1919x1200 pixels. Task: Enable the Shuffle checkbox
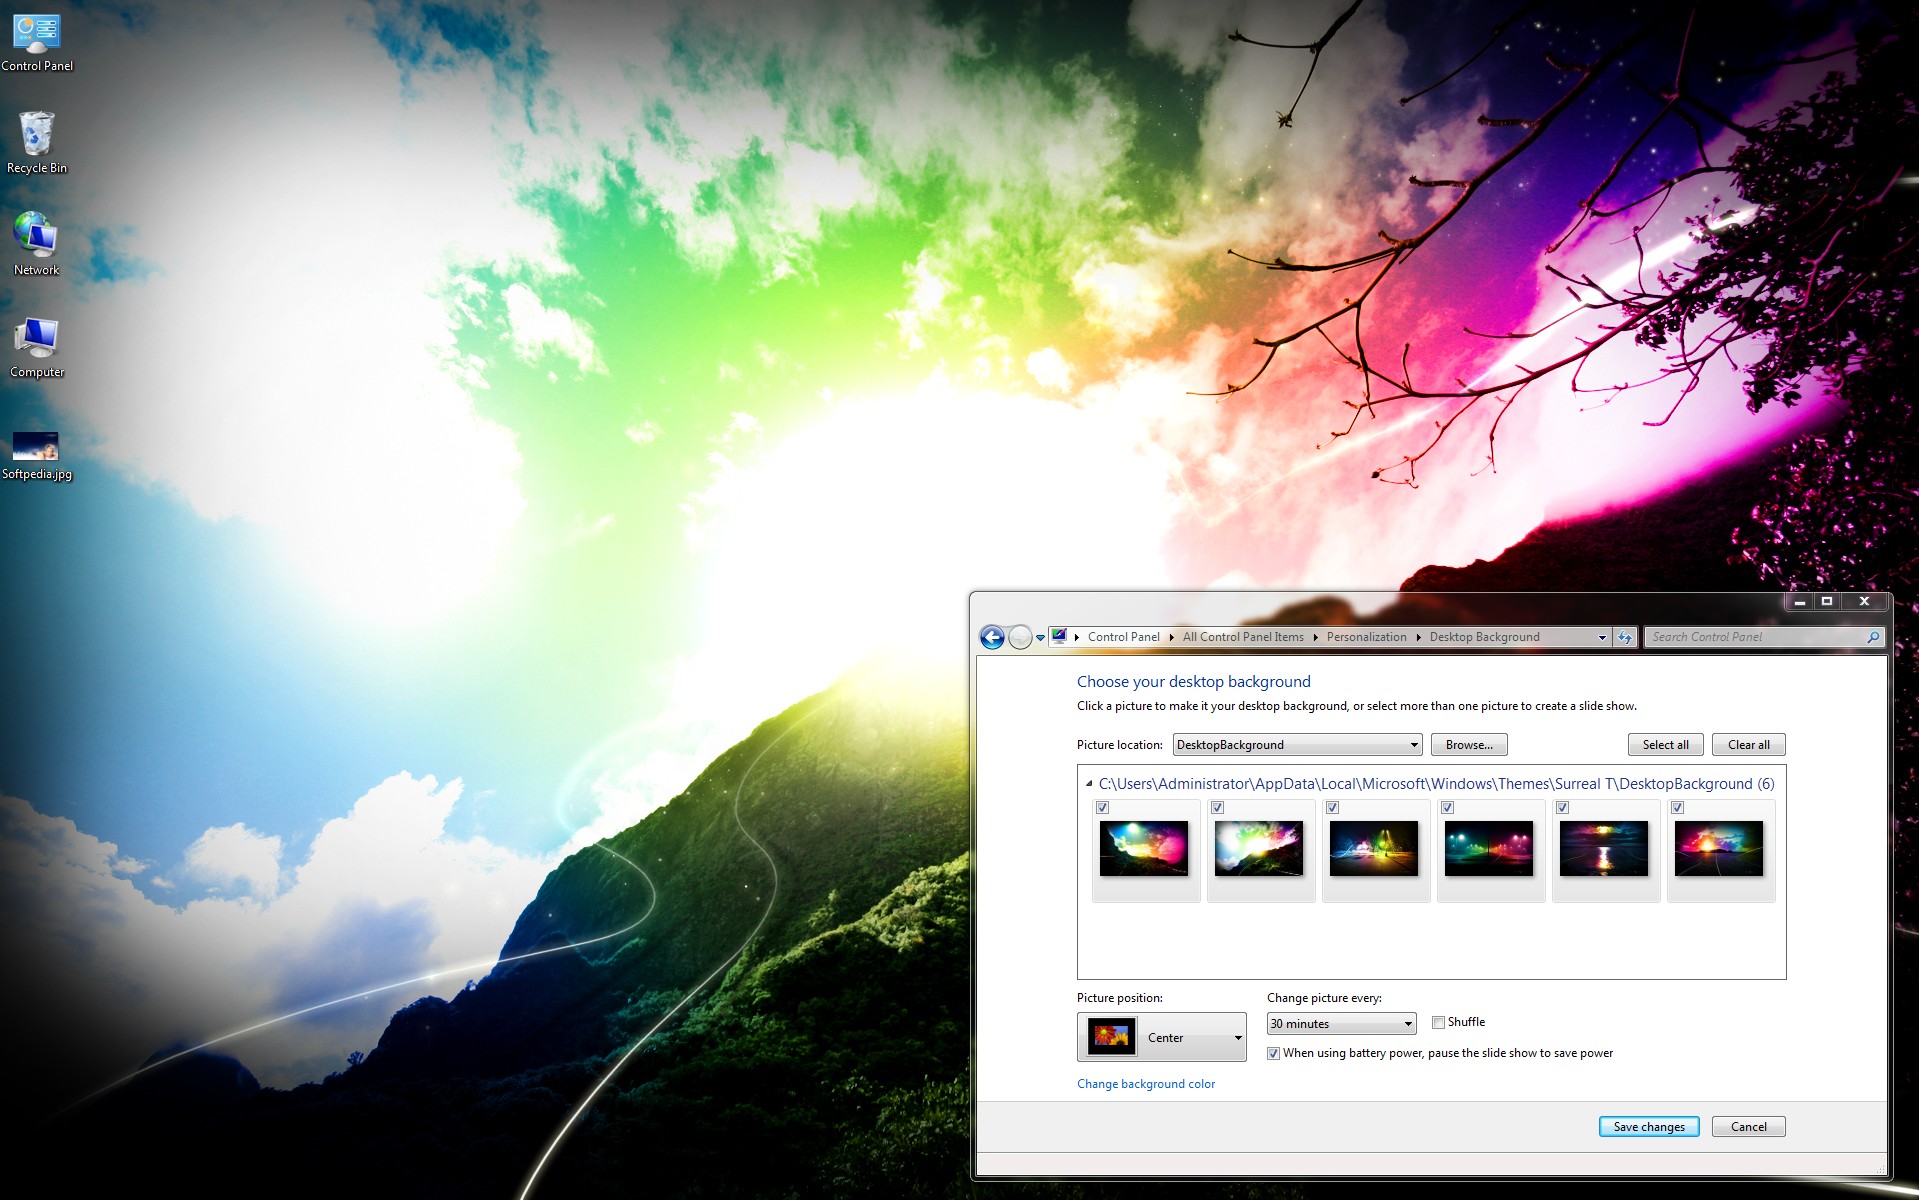point(1438,1023)
